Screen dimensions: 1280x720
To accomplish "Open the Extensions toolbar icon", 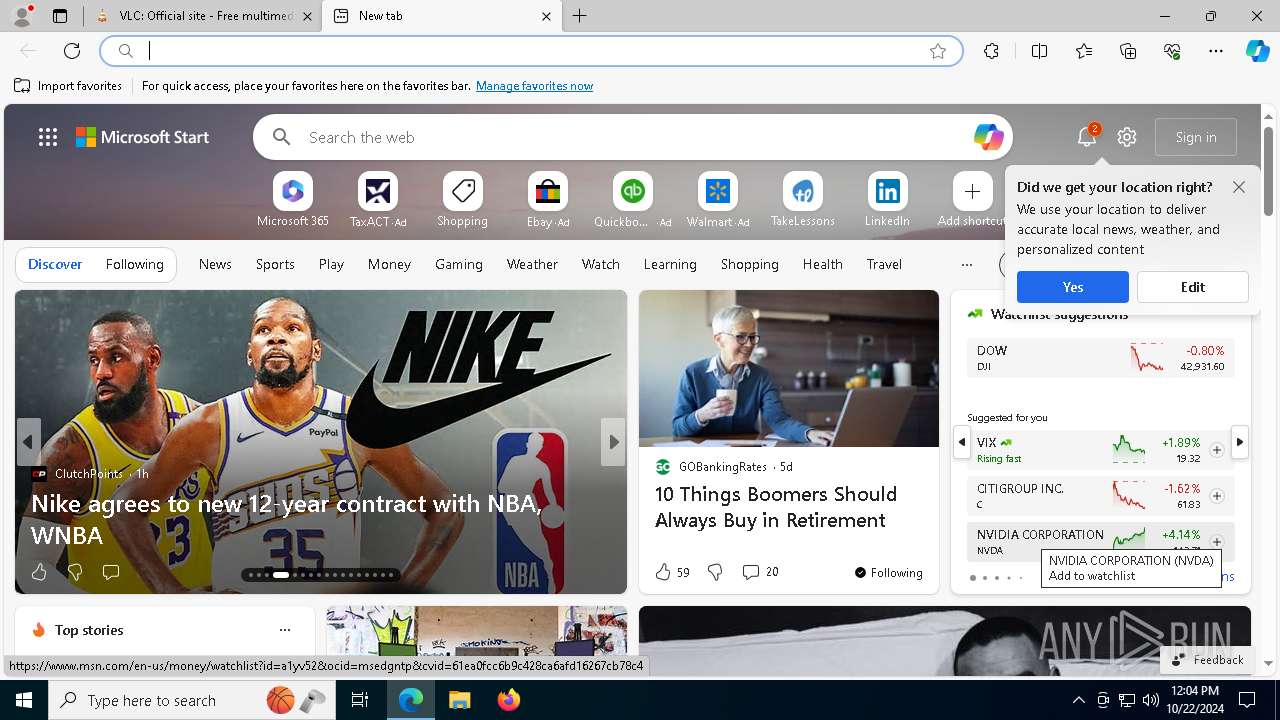I will tap(991, 51).
